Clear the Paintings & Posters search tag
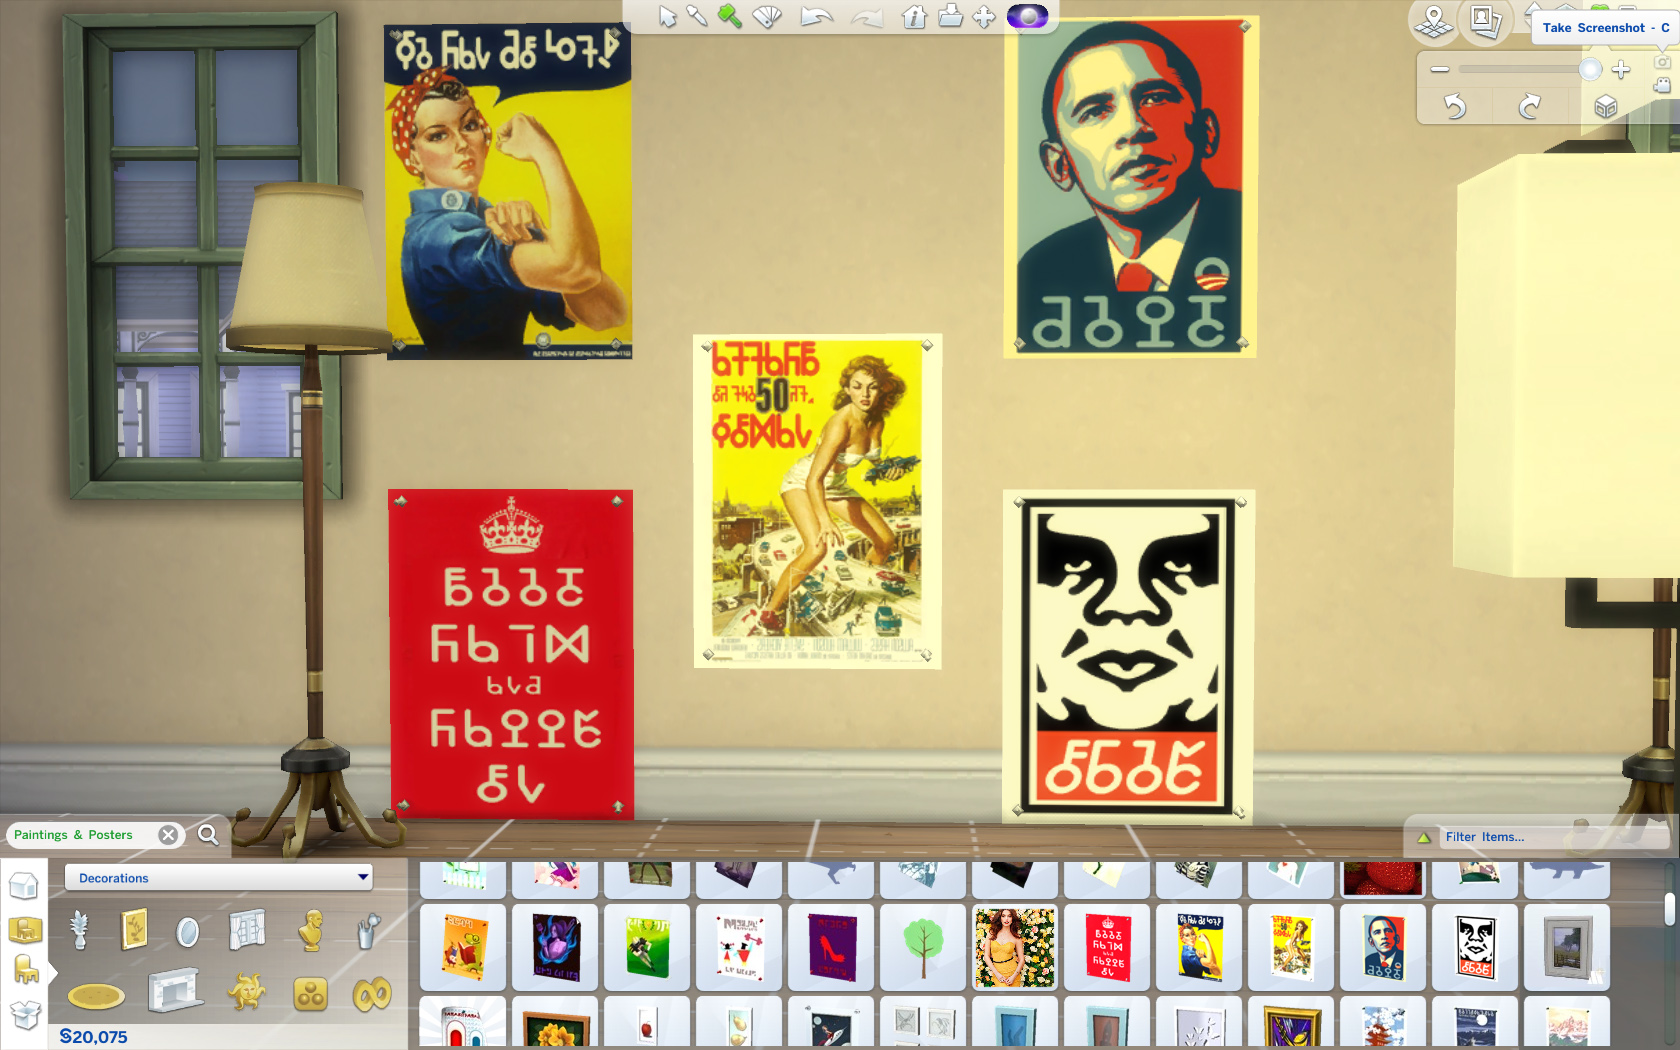 pos(169,835)
